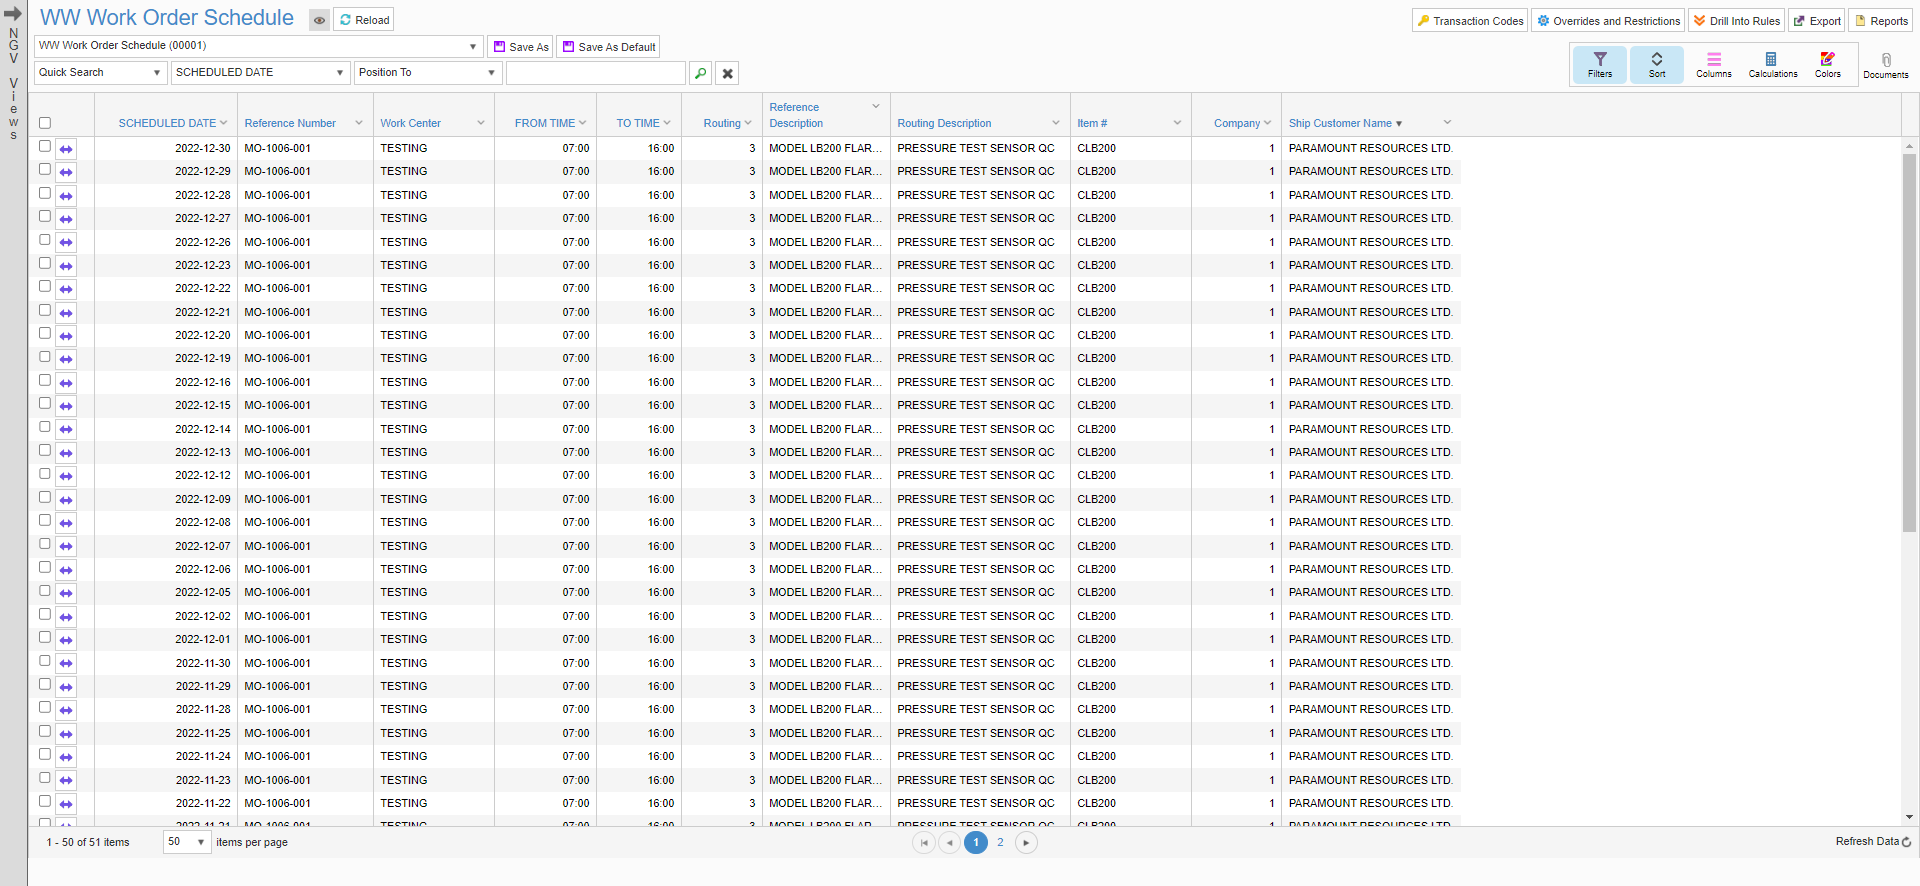
Task: Tick the select-all header checkbox
Action: tap(45, 123)
